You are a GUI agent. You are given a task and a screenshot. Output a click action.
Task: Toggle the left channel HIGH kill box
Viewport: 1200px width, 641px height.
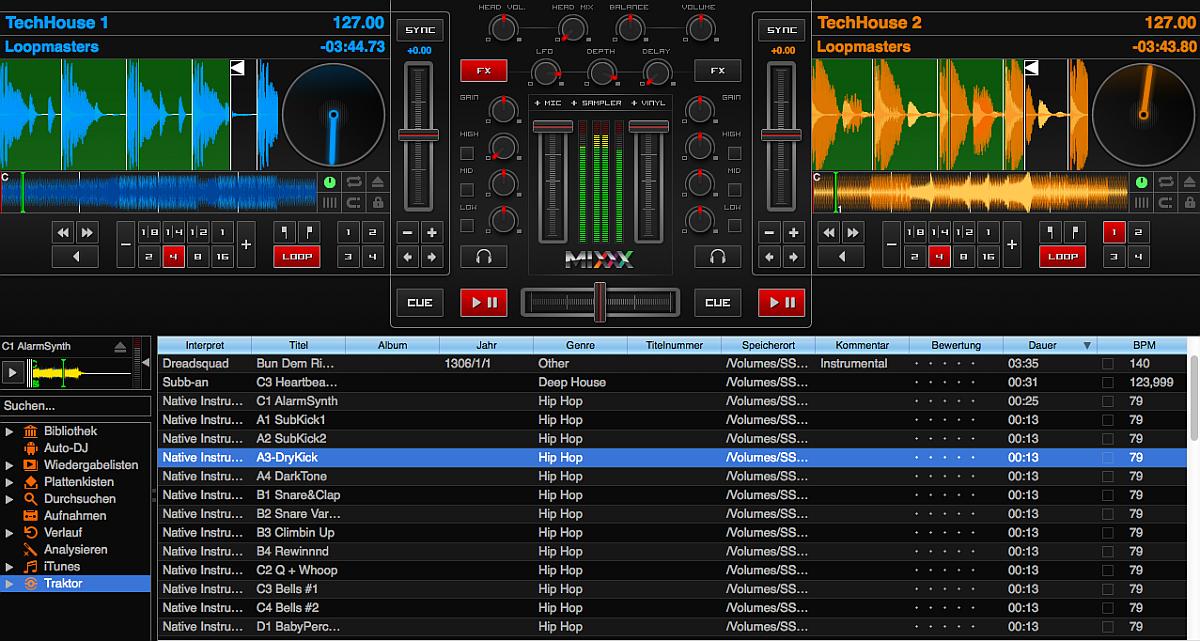(x=467, y=153)
